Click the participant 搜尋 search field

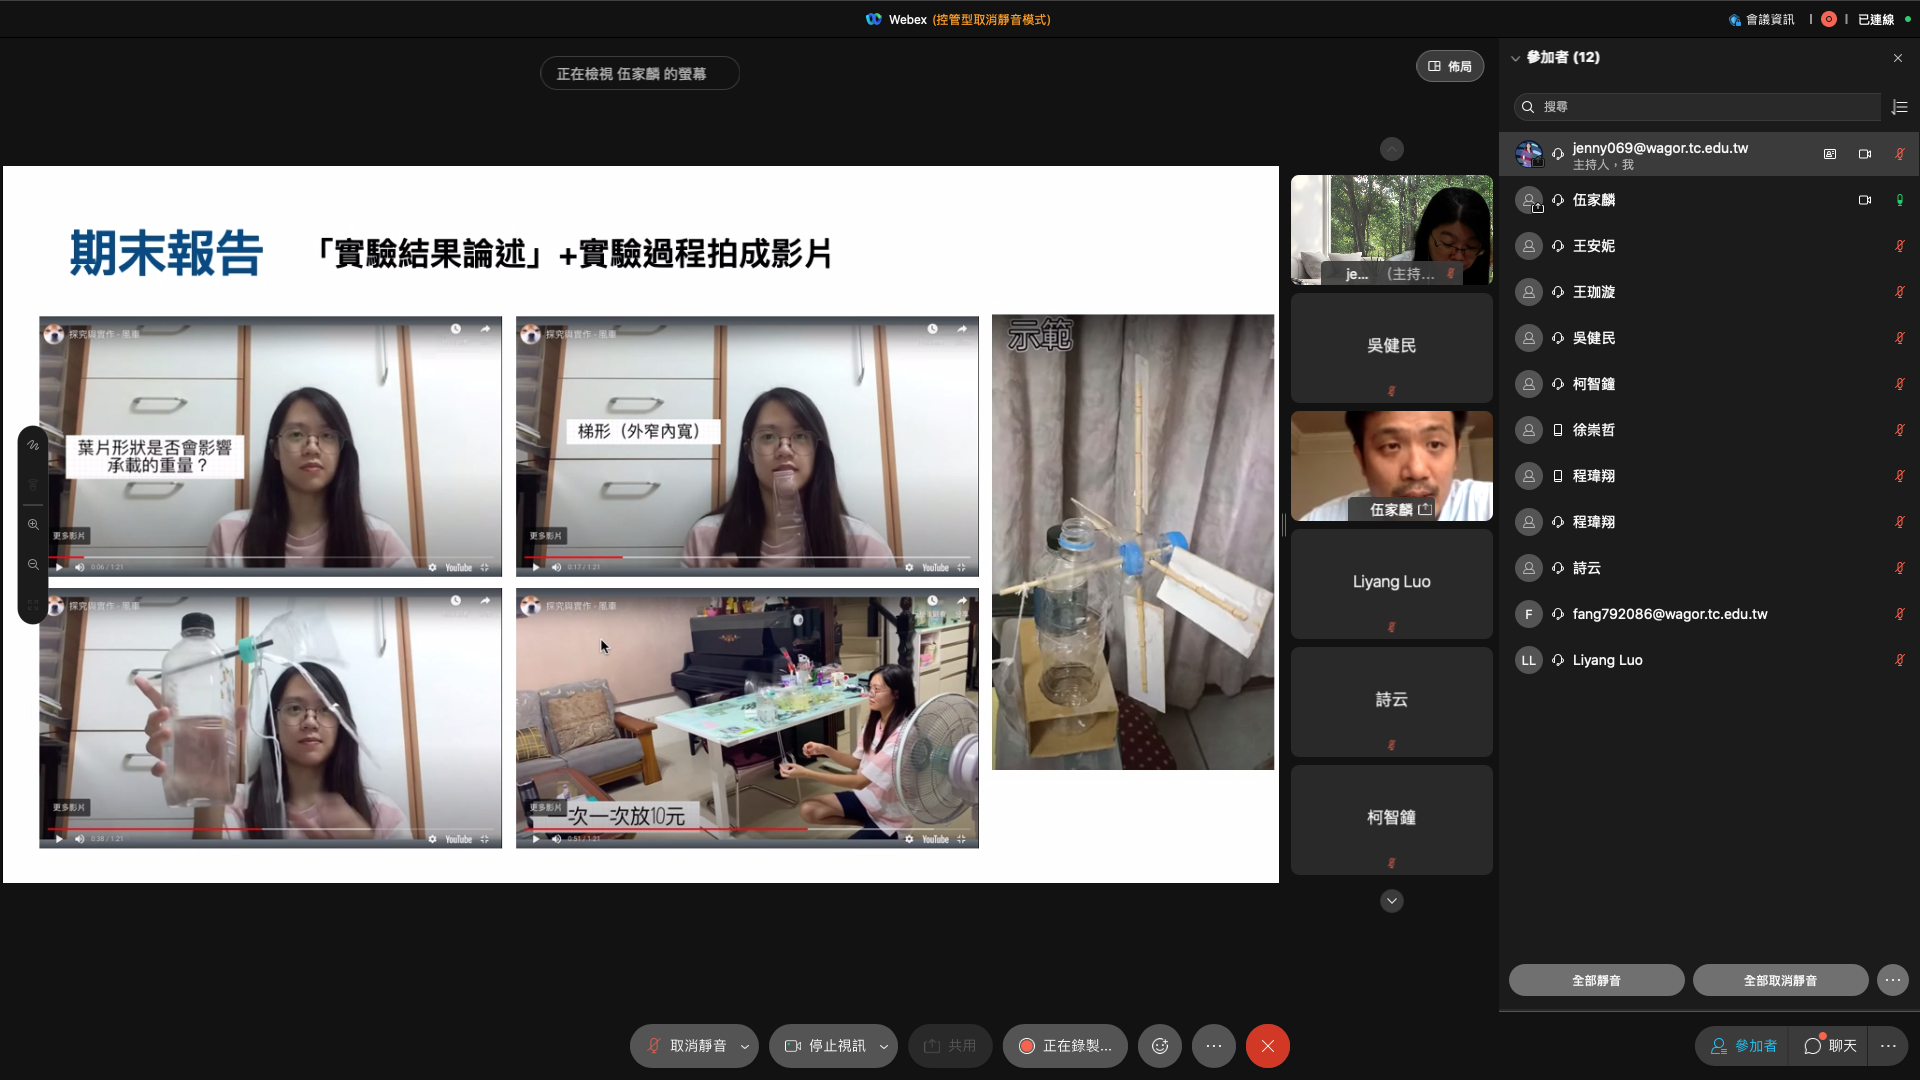(x=1700, y=107)
